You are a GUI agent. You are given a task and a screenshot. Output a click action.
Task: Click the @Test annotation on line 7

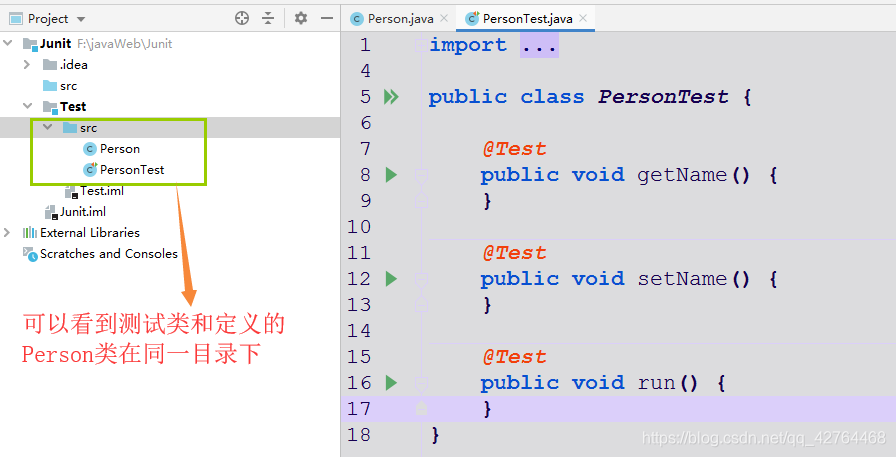tap(514, 149)
